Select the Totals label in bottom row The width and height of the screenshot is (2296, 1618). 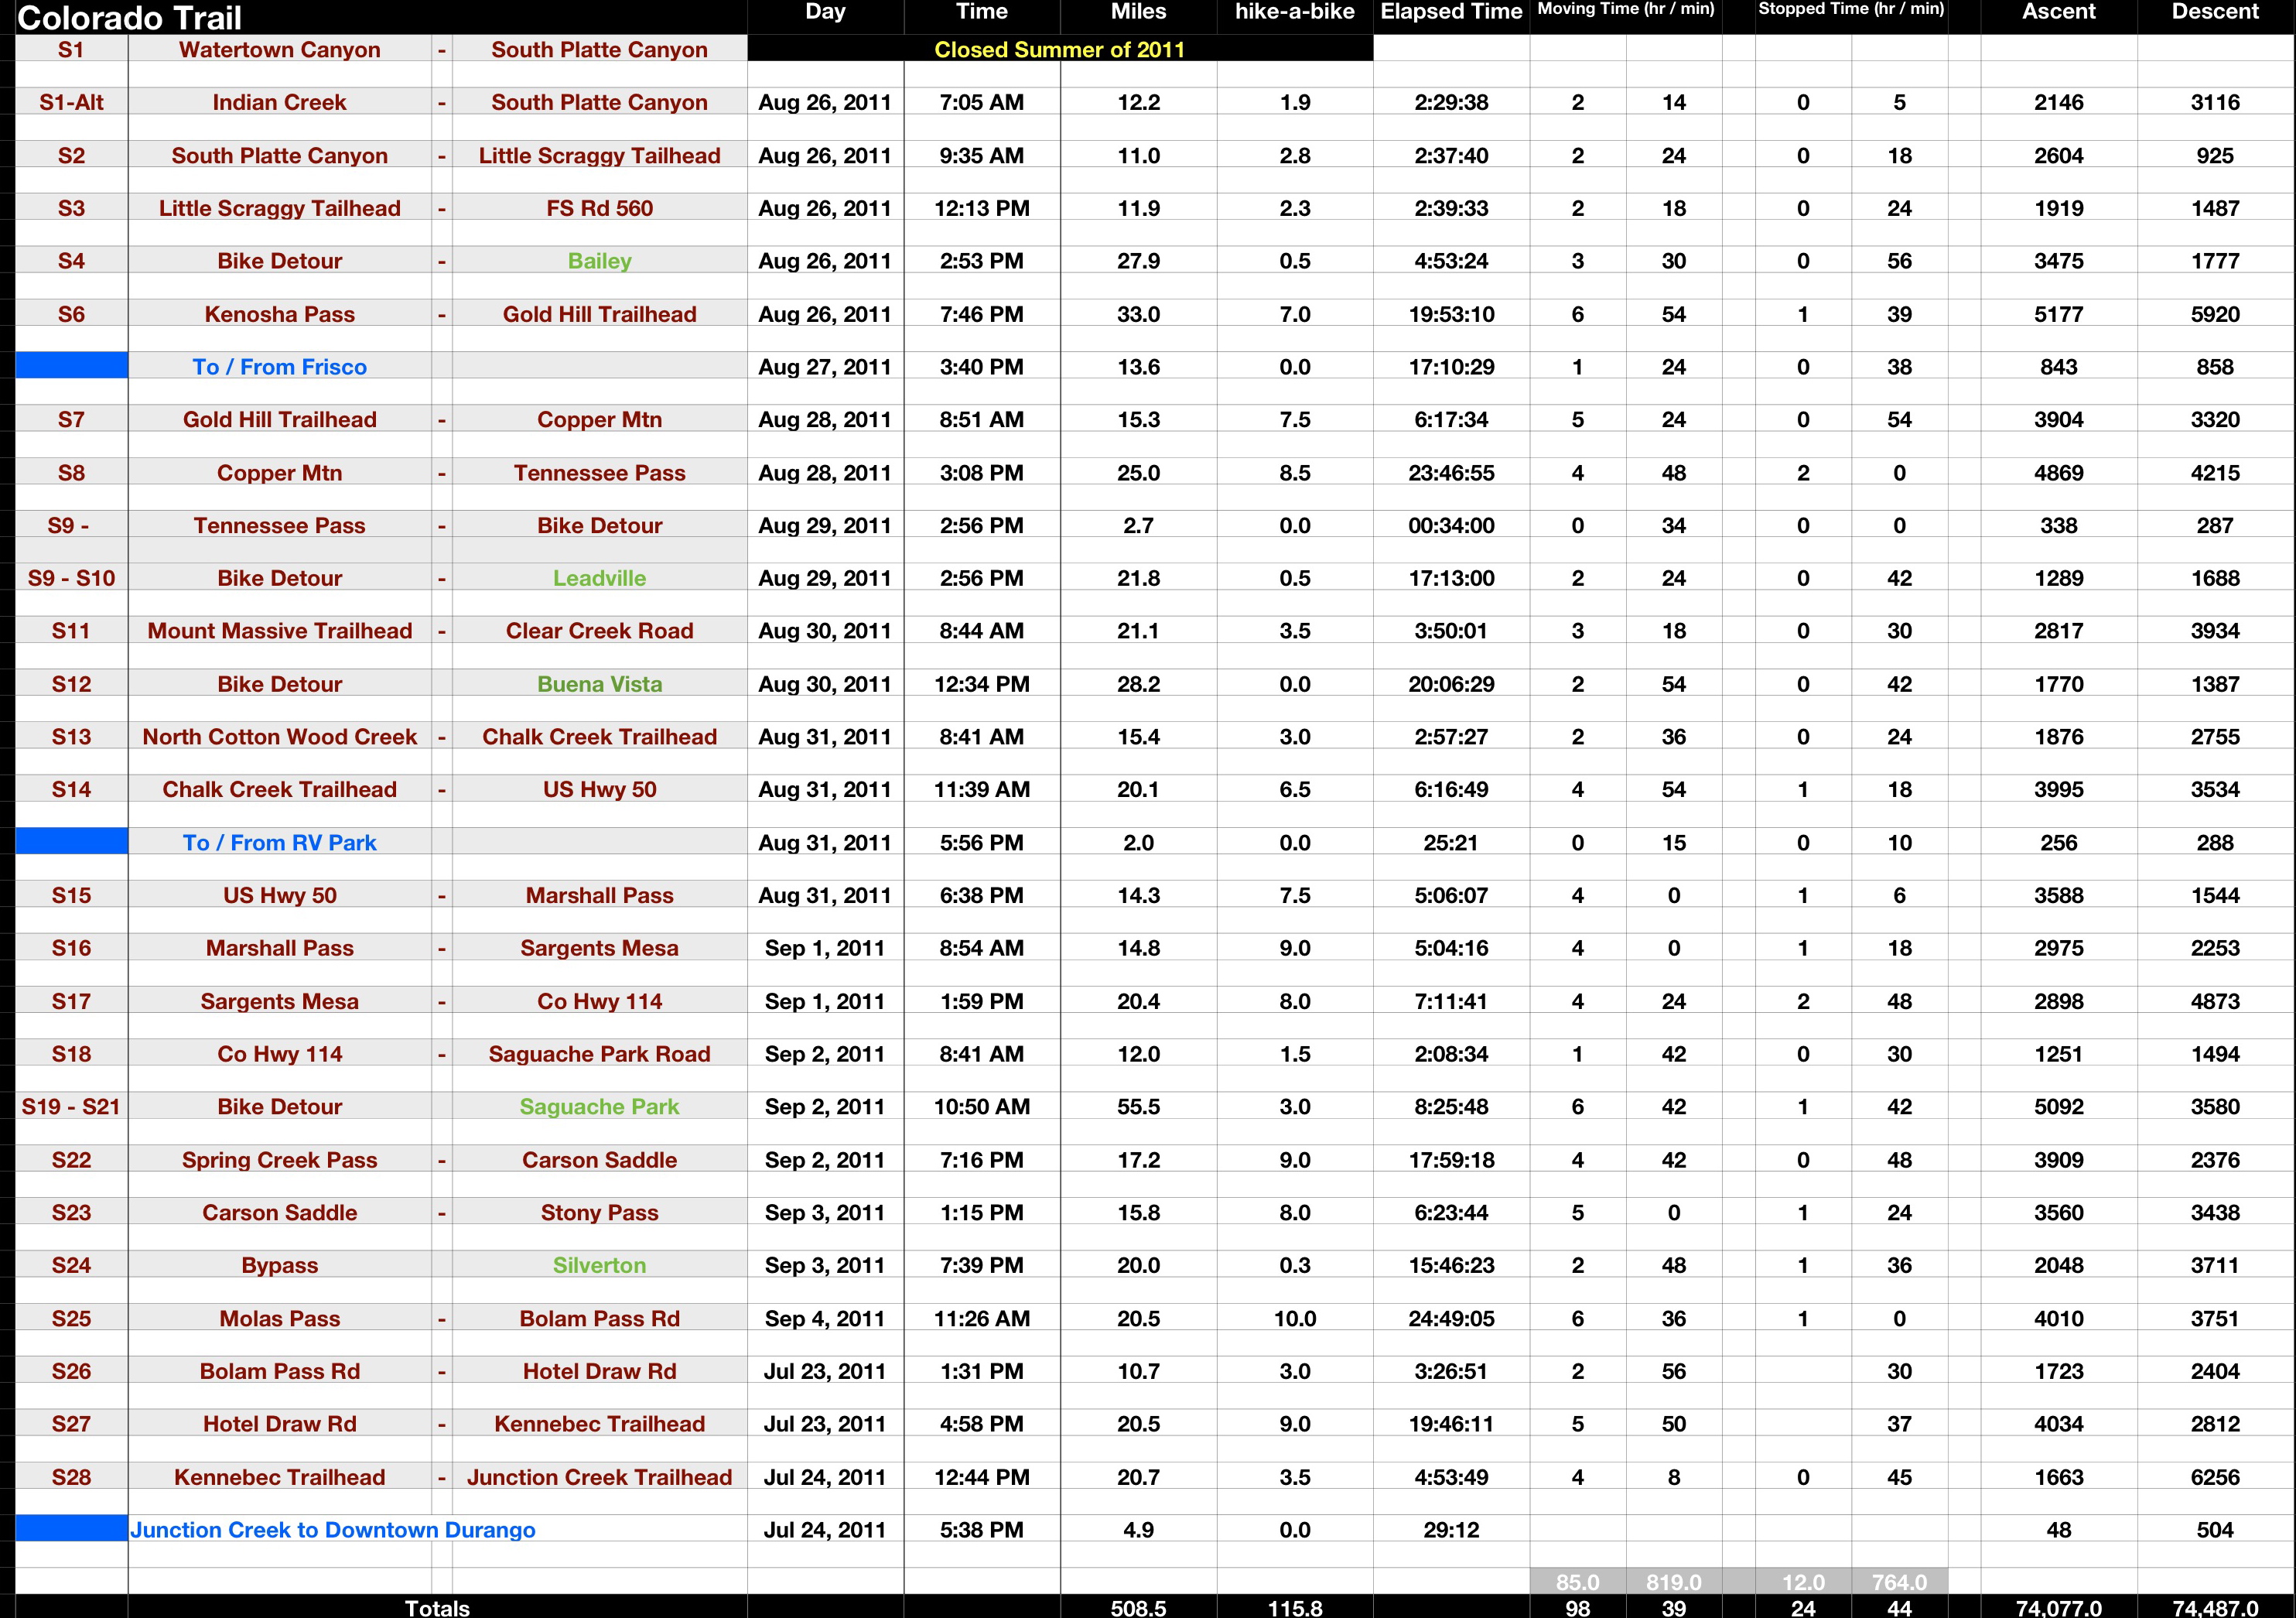437,1607
